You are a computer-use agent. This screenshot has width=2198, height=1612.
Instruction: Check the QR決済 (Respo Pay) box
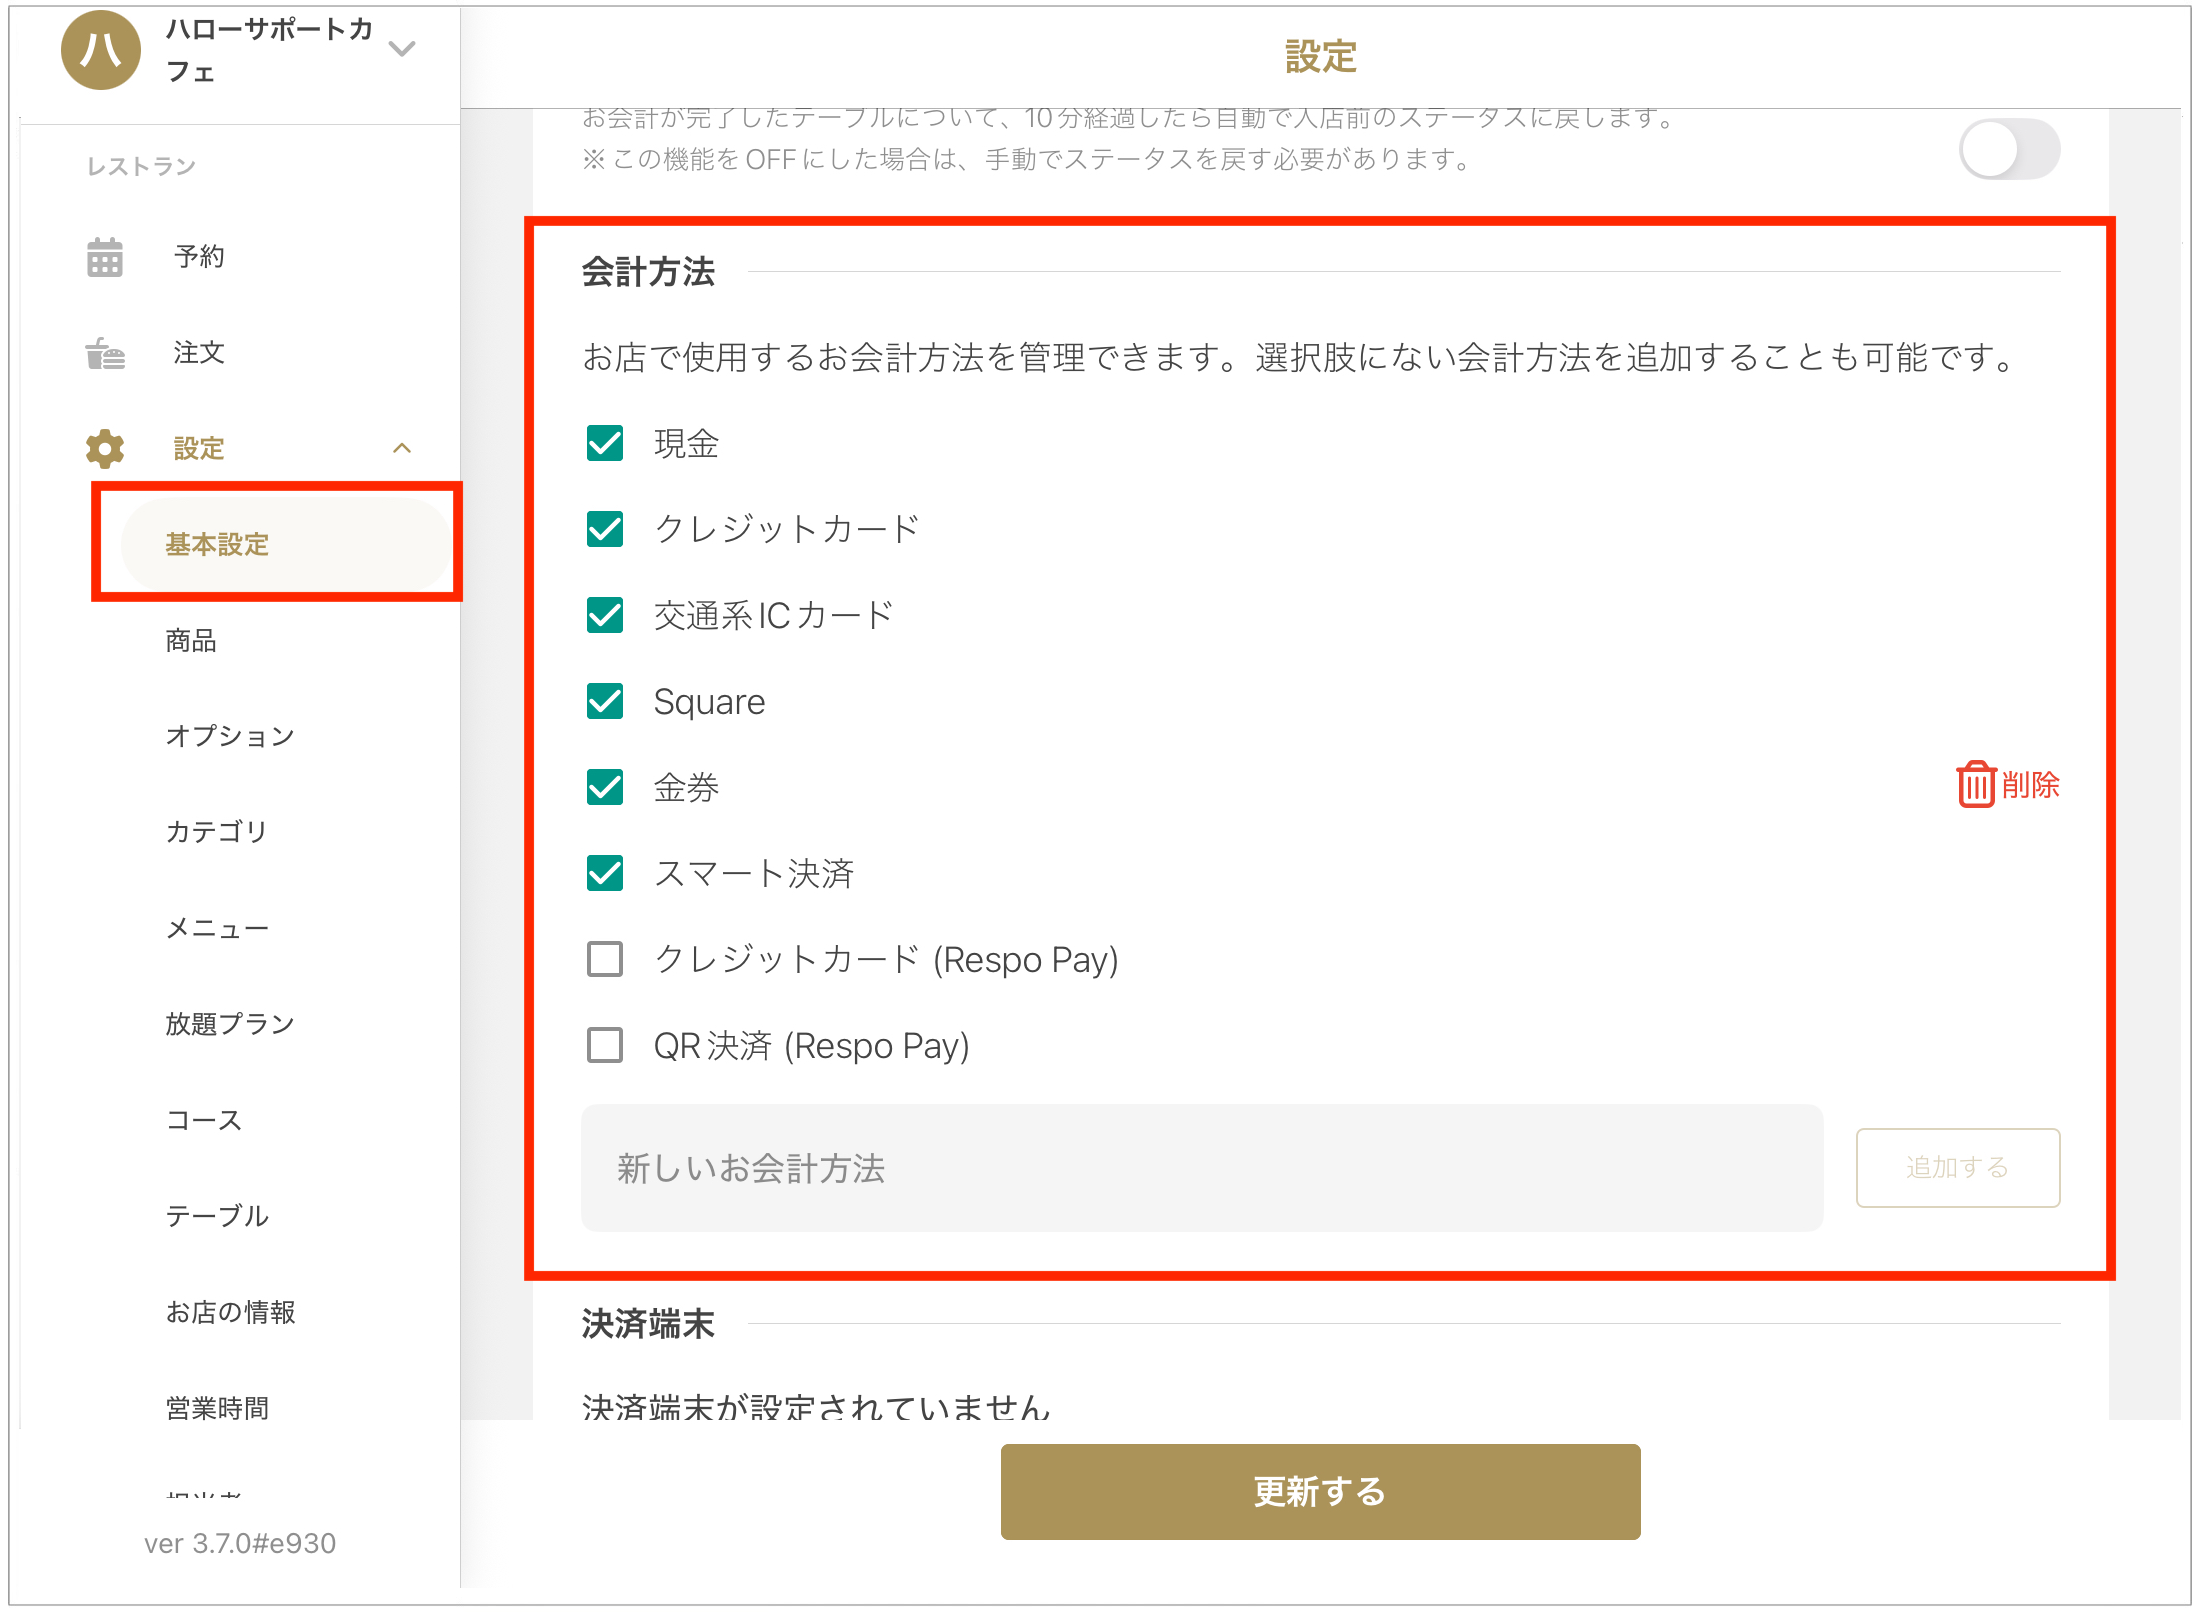coord(605,1045)
